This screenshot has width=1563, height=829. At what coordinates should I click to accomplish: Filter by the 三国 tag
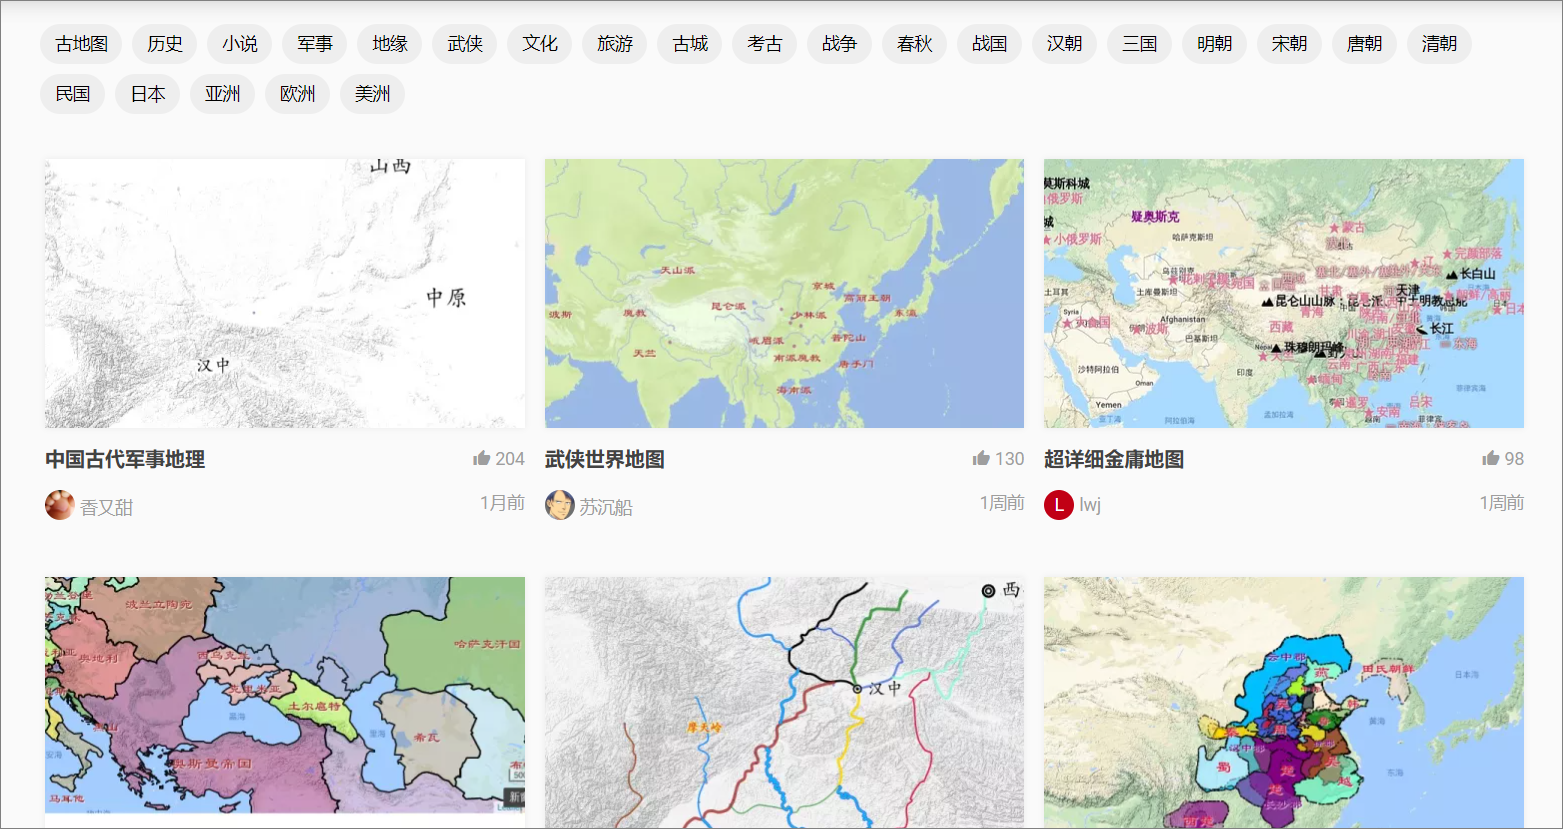(x=1139, y=43)
